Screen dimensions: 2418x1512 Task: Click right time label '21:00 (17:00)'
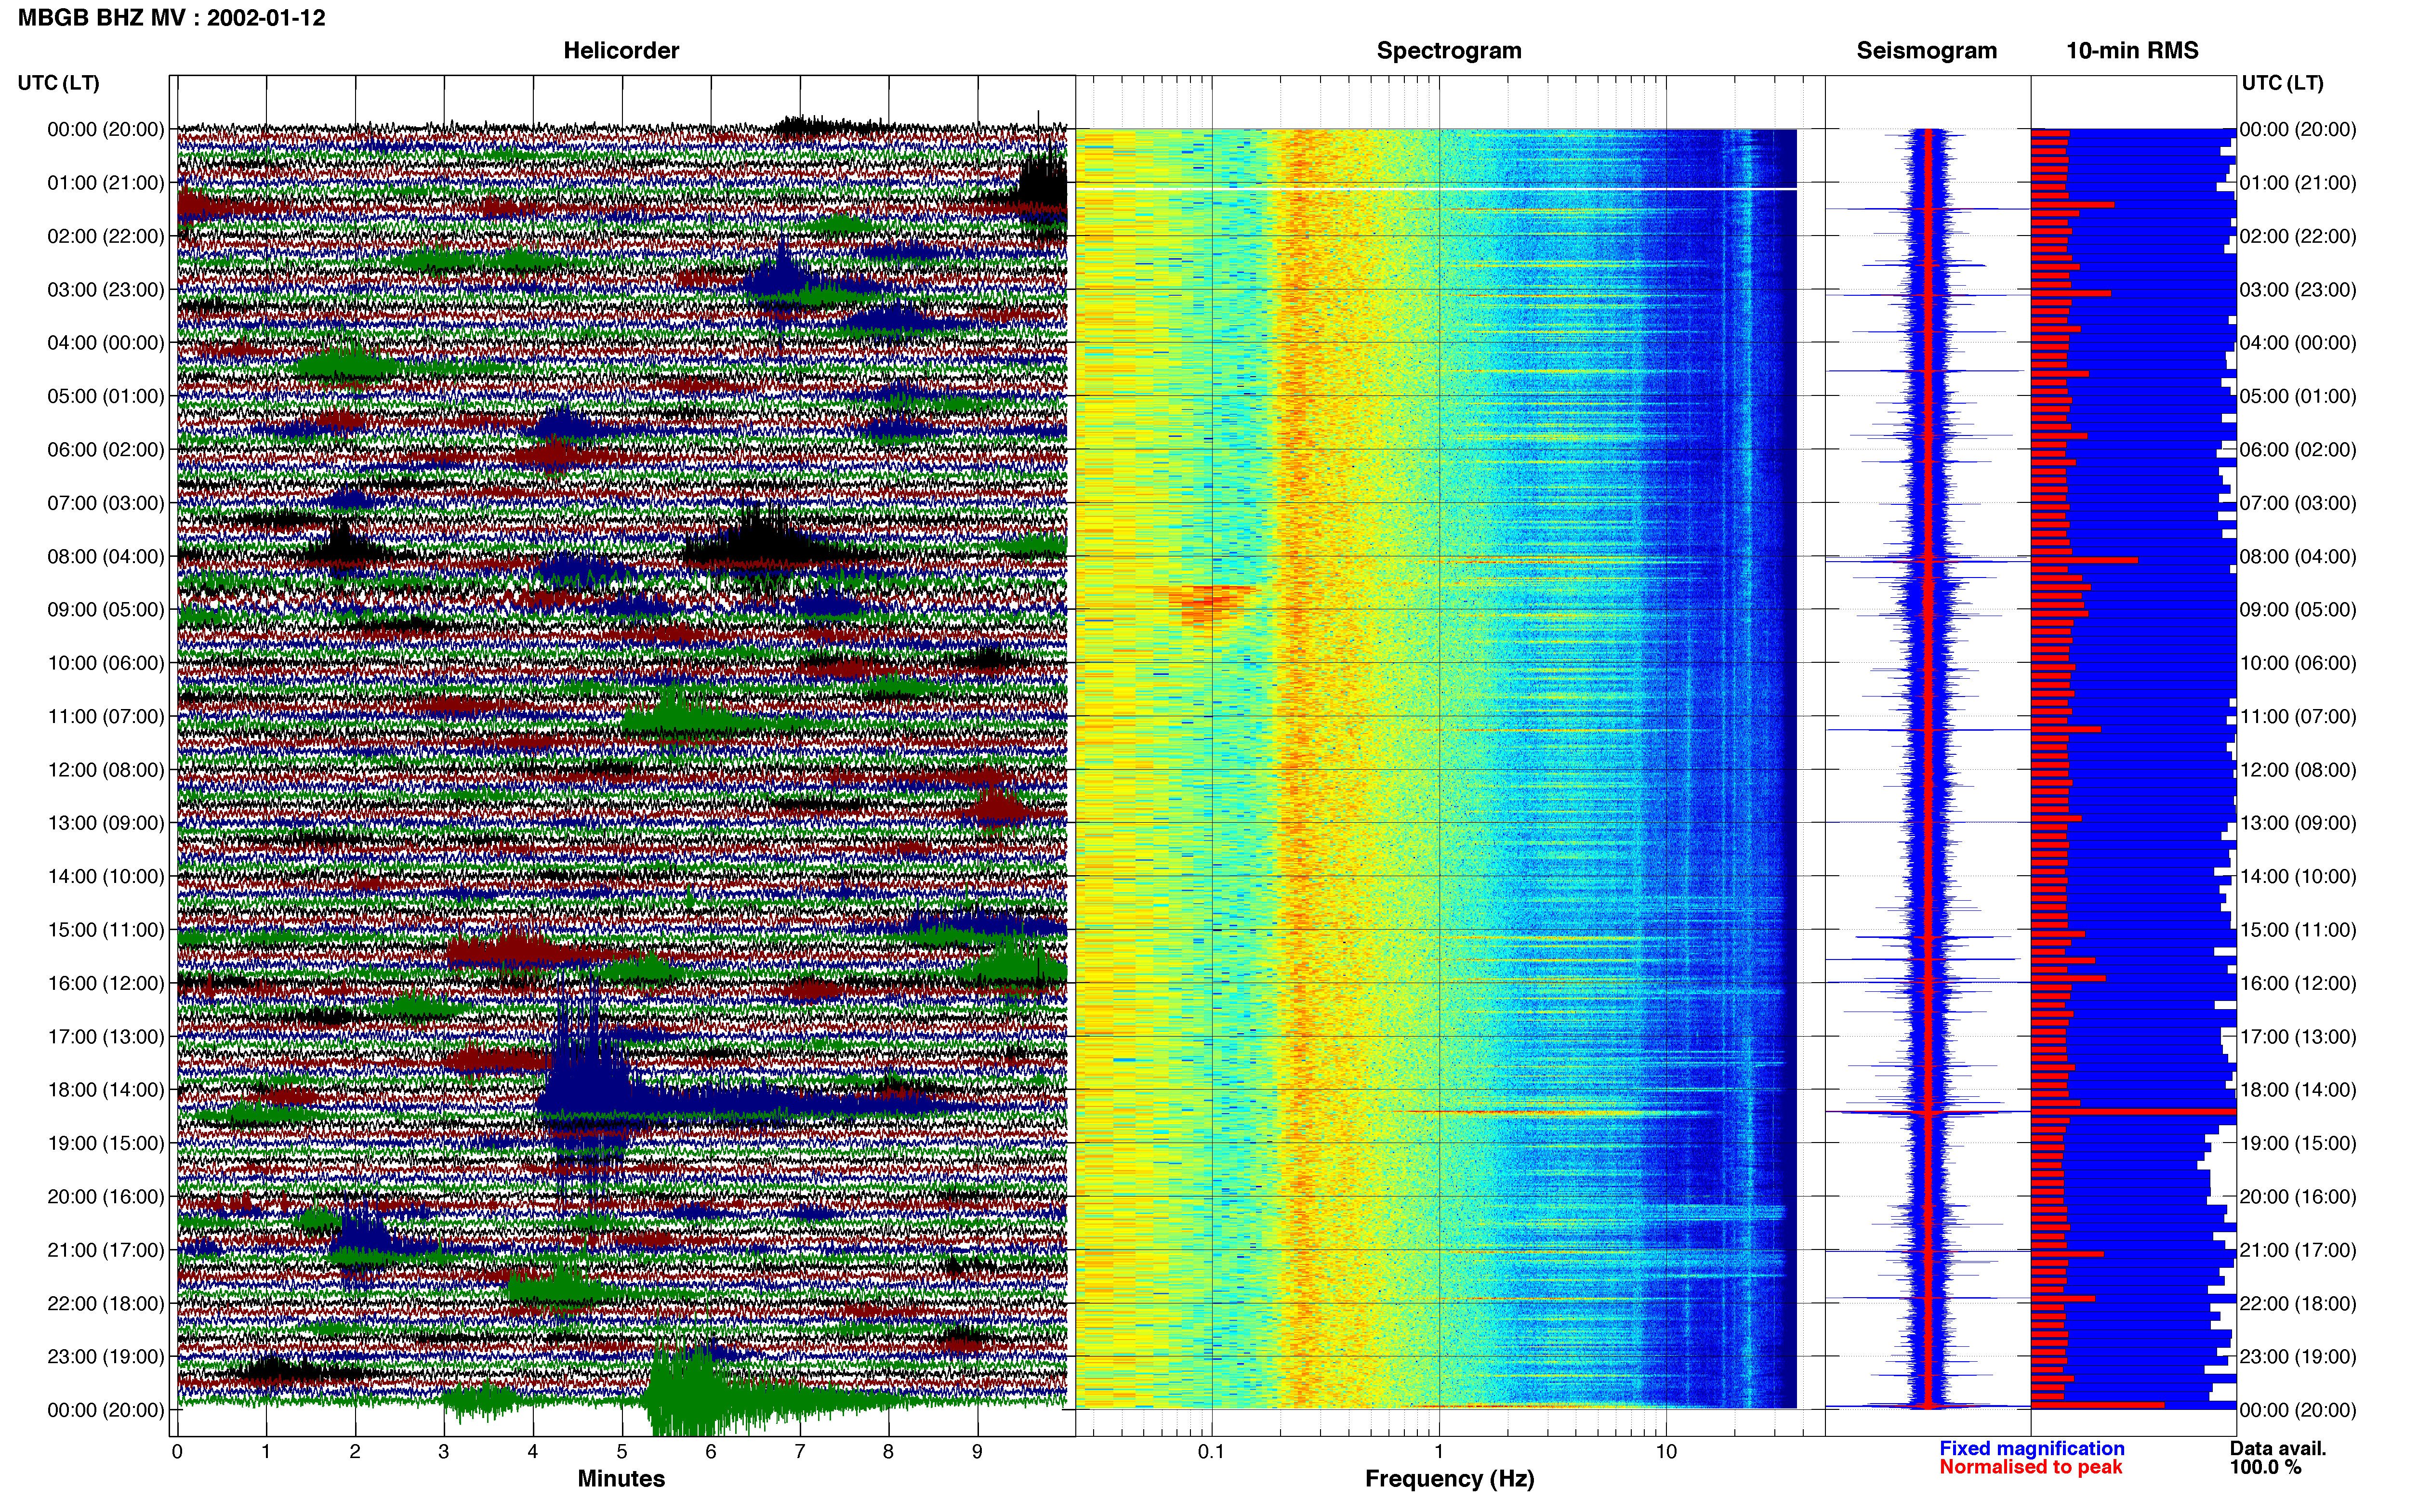pos(2298,1250)
